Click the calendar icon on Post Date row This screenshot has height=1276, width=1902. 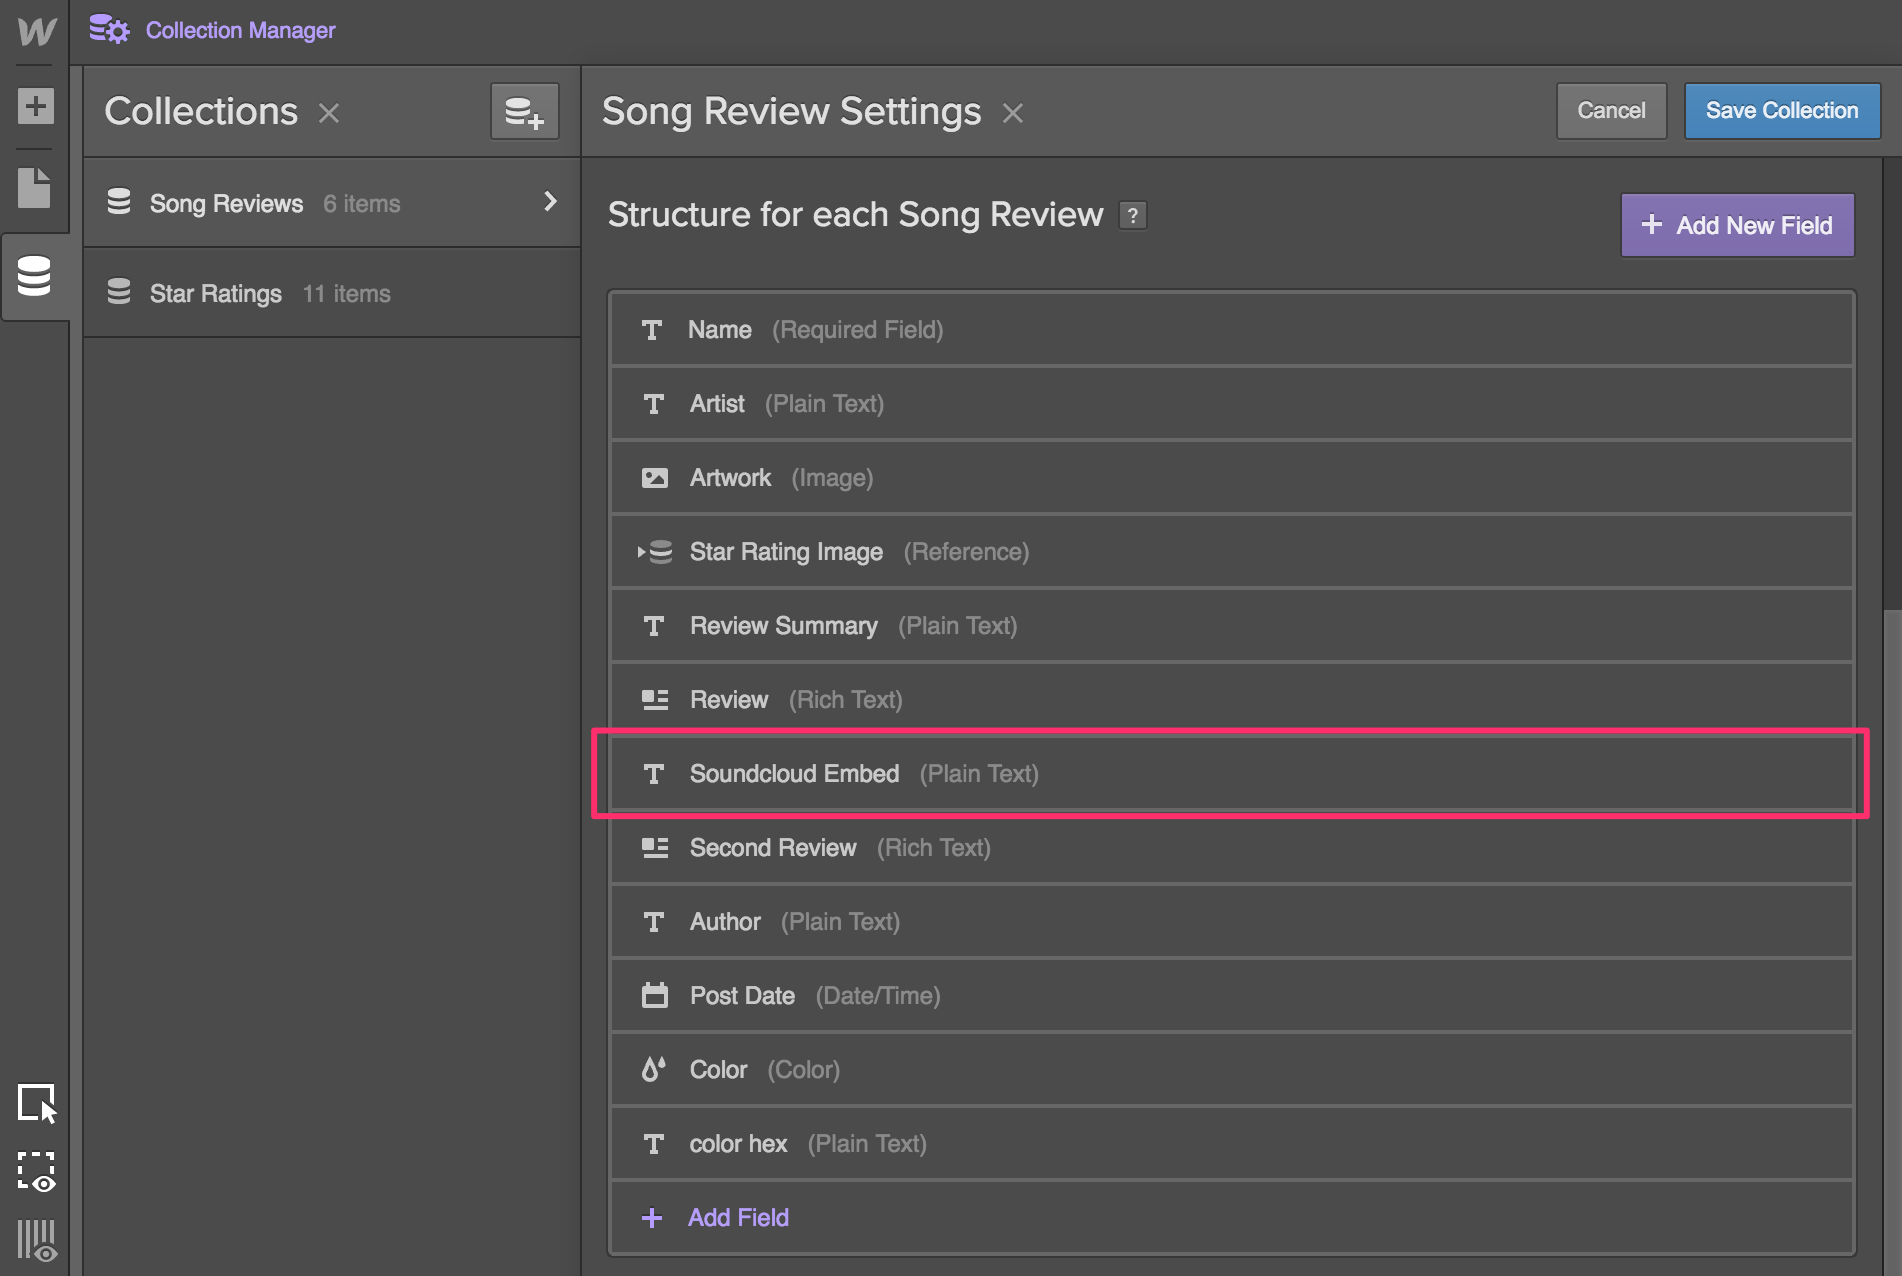pyautogui.click(x=655, y=995)
